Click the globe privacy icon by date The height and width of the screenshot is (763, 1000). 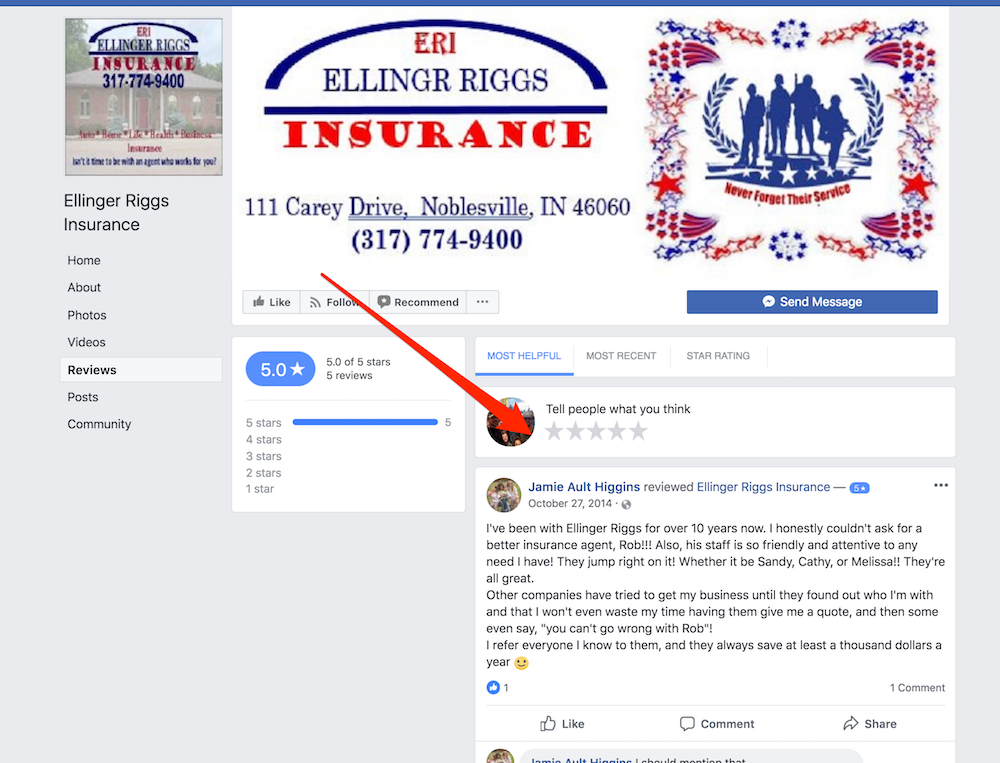point(626,505)
